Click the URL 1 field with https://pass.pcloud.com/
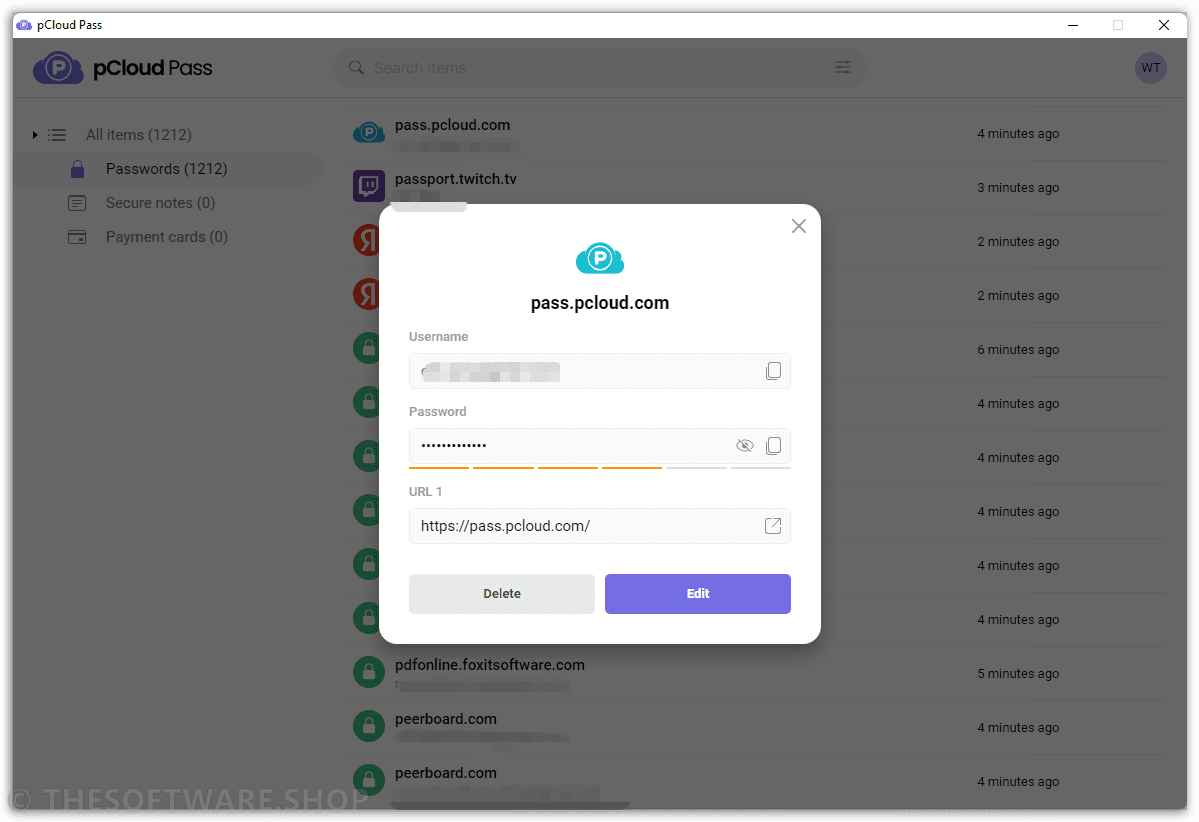Viewport: 1199px width, 822px height. [x=600, y=526]
